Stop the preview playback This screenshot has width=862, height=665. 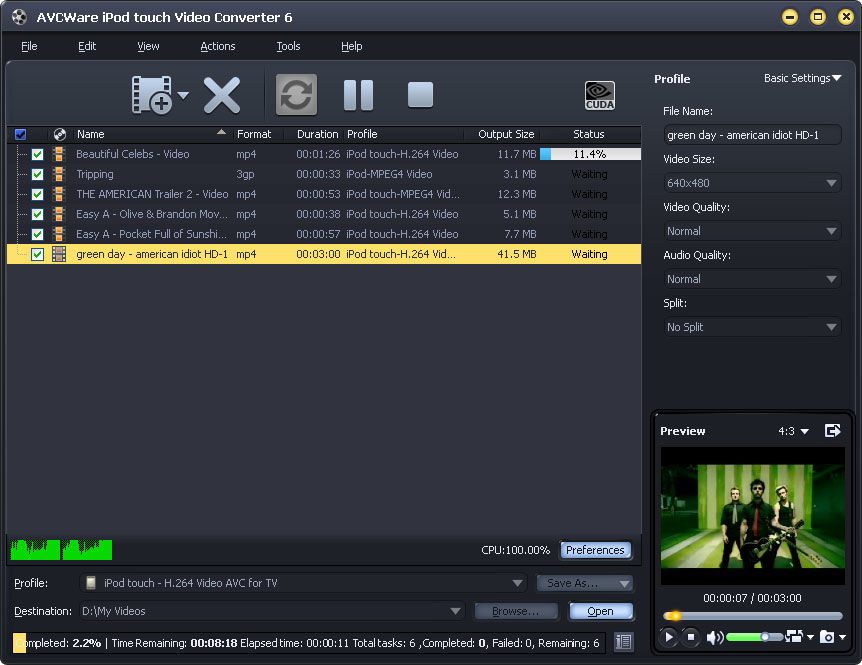coord(691,637)
